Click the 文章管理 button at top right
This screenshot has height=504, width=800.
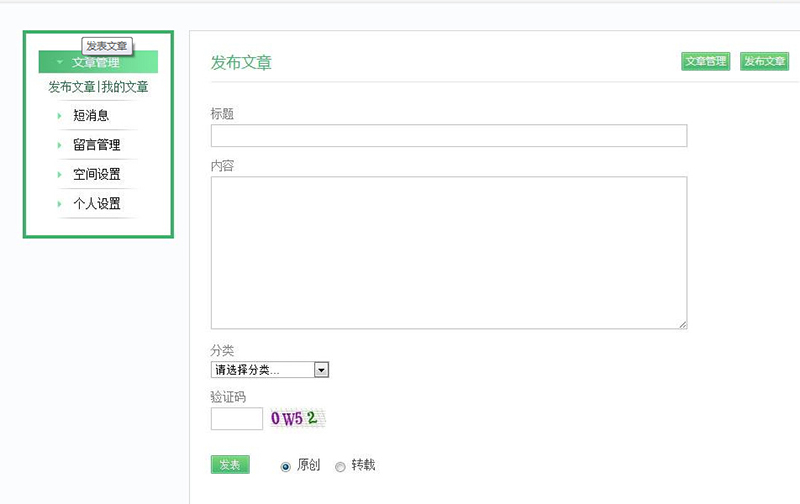click(x=706, y=61)
